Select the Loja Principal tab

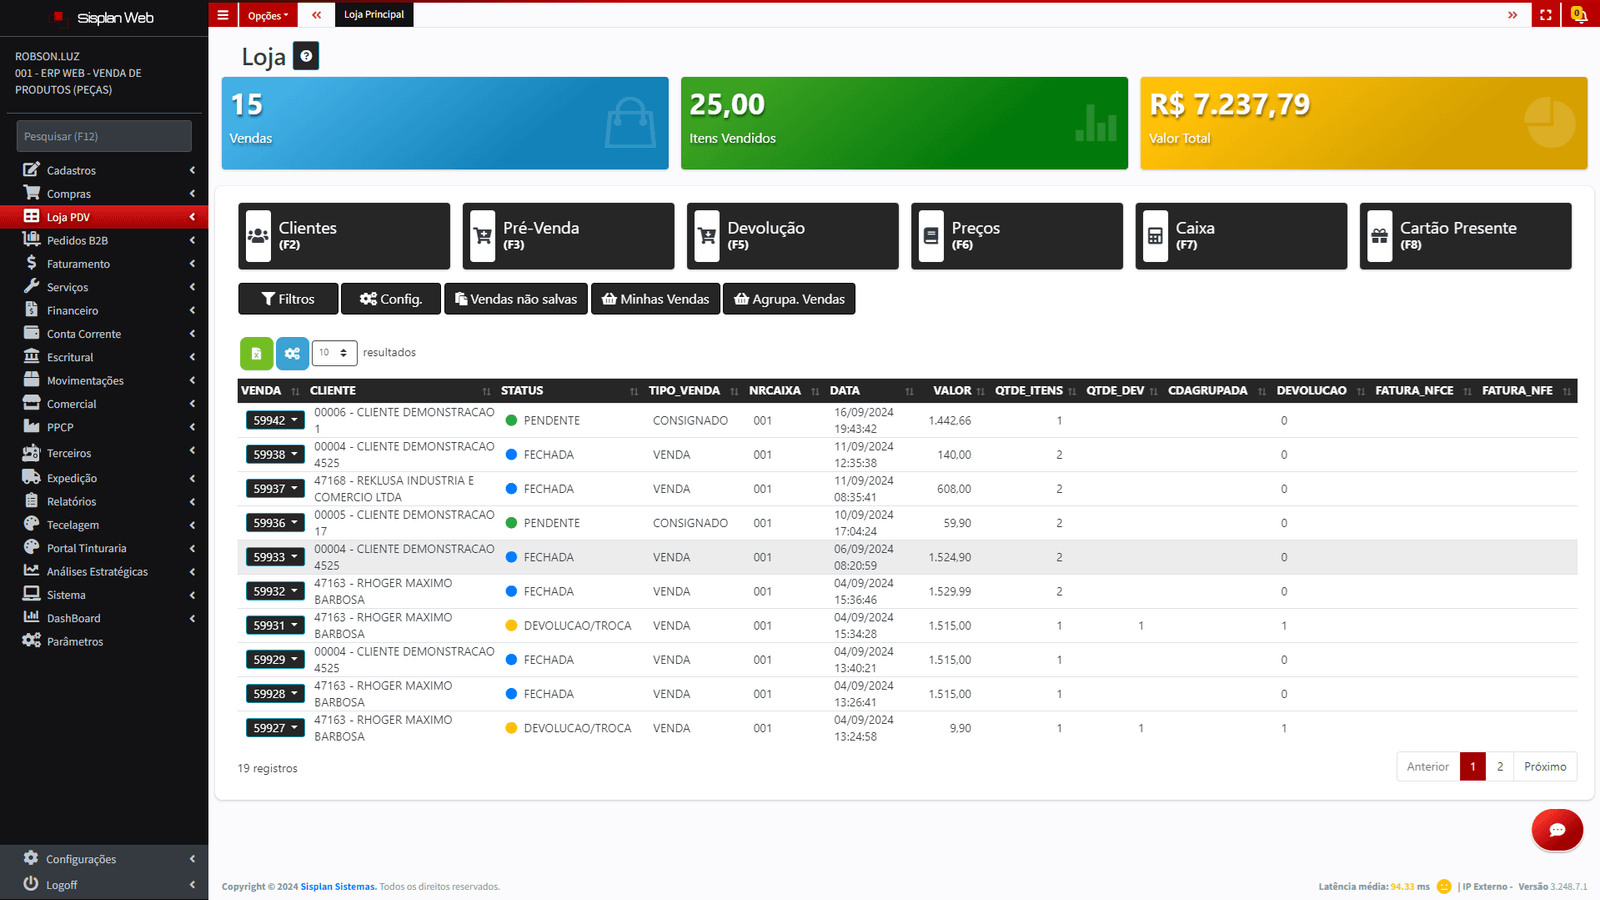(374, 15)
